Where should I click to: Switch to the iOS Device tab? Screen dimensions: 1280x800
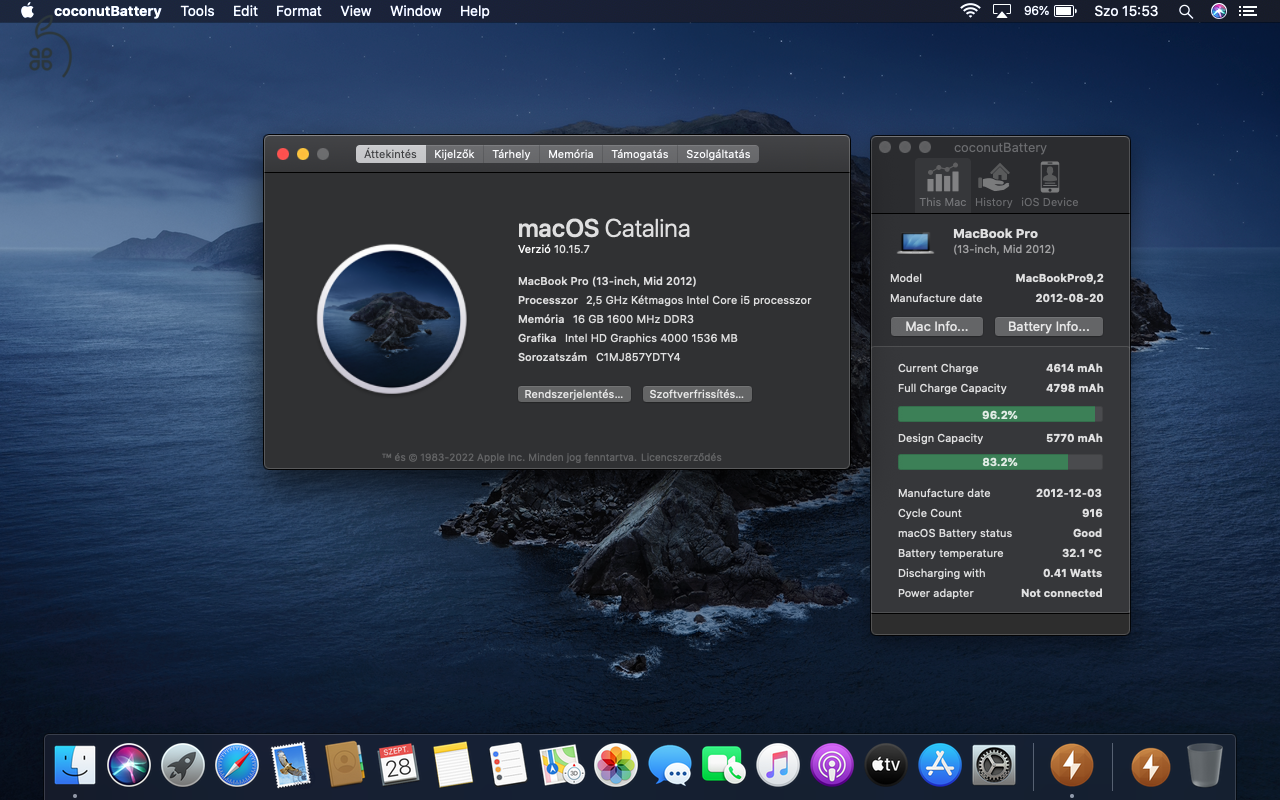(x=1049, y=185)
